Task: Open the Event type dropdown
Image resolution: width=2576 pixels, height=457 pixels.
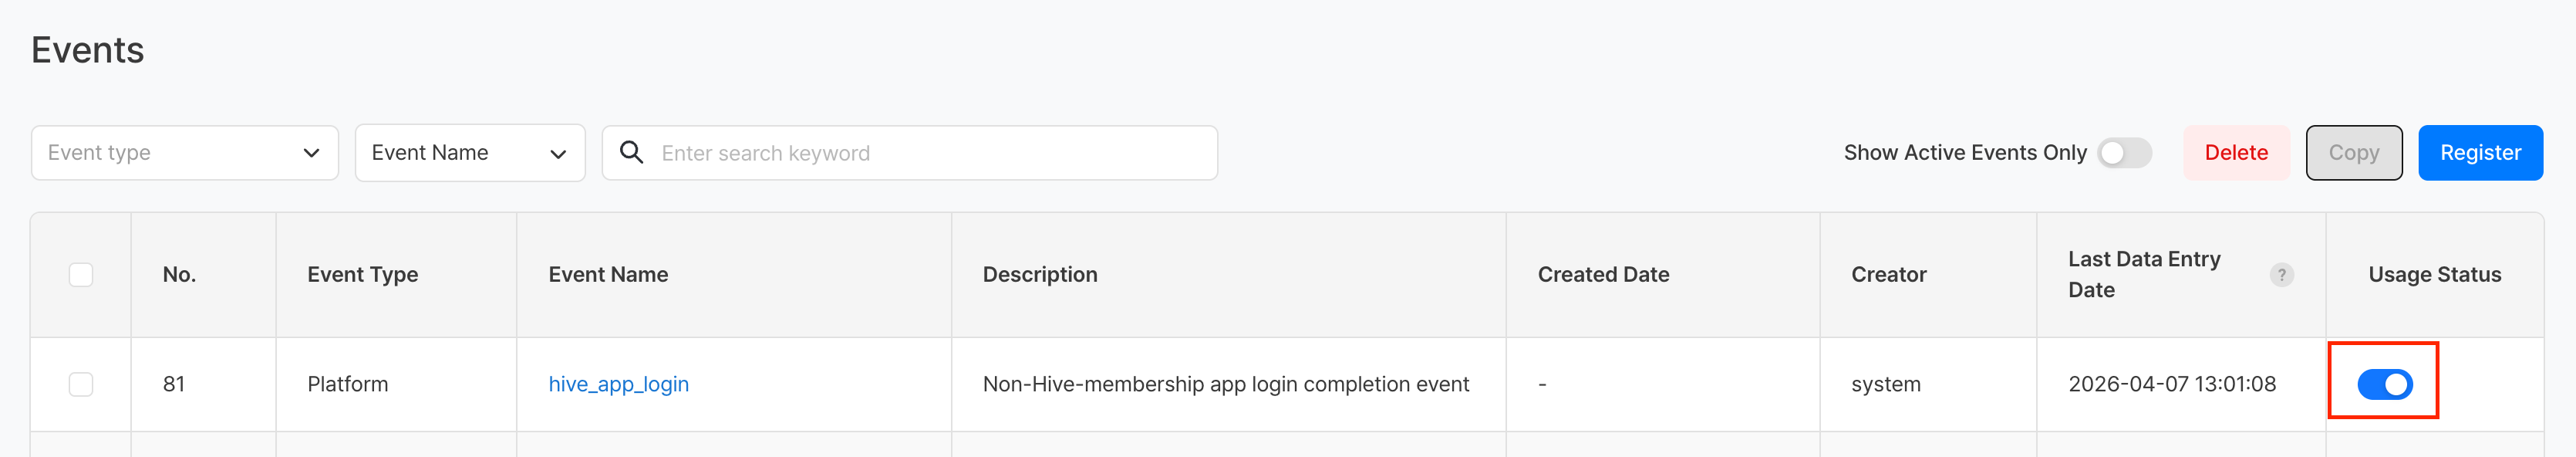Action: [184, 153]
